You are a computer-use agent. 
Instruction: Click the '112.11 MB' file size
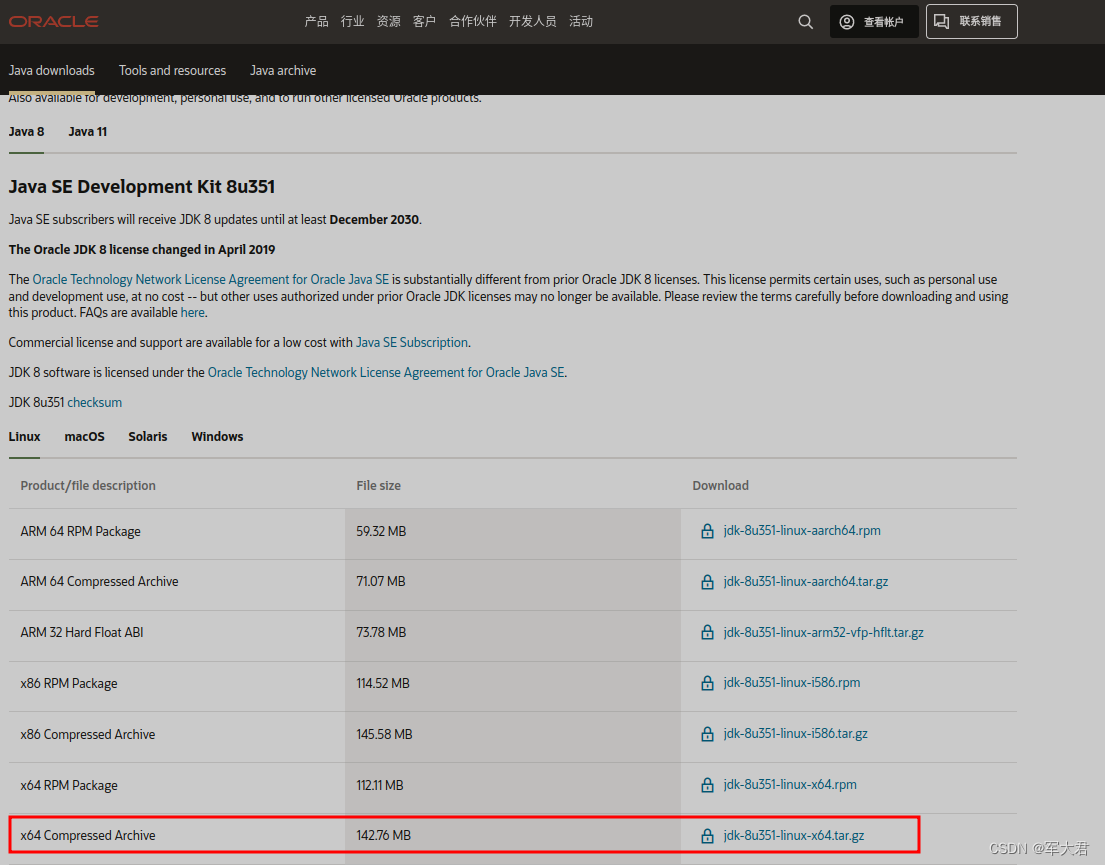point(380,785)
